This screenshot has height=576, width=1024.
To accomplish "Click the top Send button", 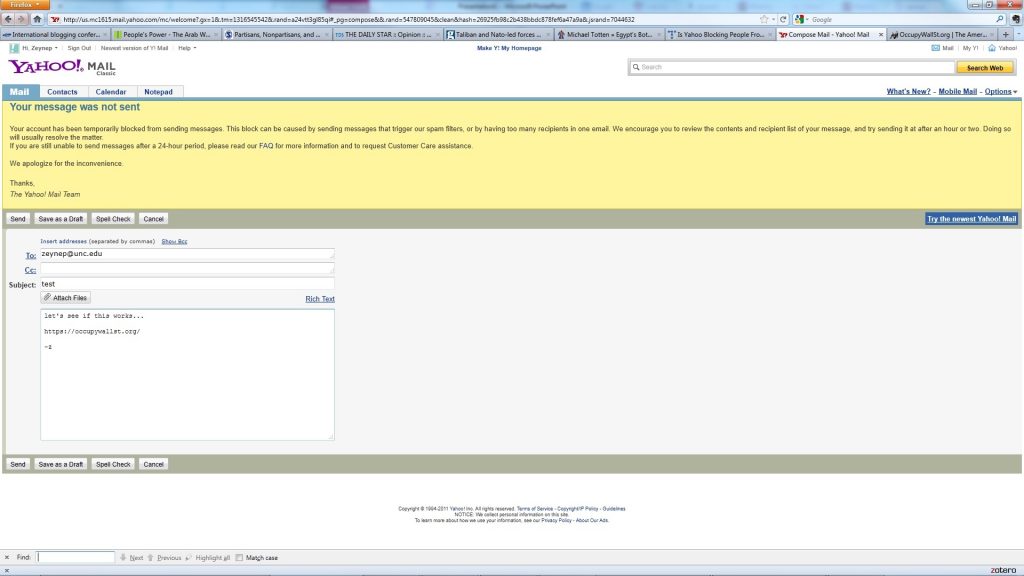I will (x=18, y=219).
